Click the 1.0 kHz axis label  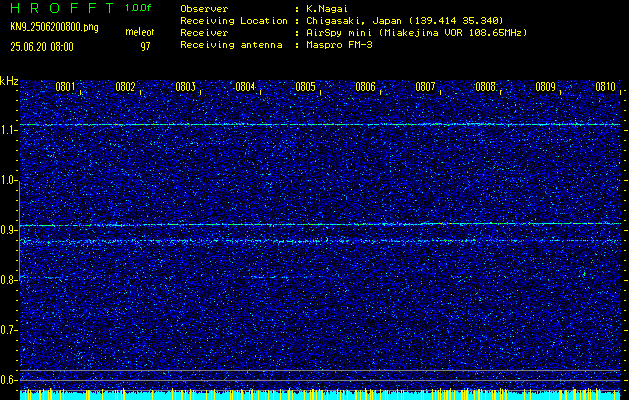[9, 181]
